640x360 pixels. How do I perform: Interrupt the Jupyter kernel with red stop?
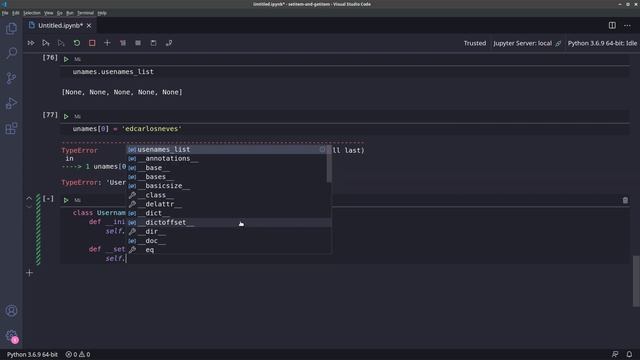[92, 43]
